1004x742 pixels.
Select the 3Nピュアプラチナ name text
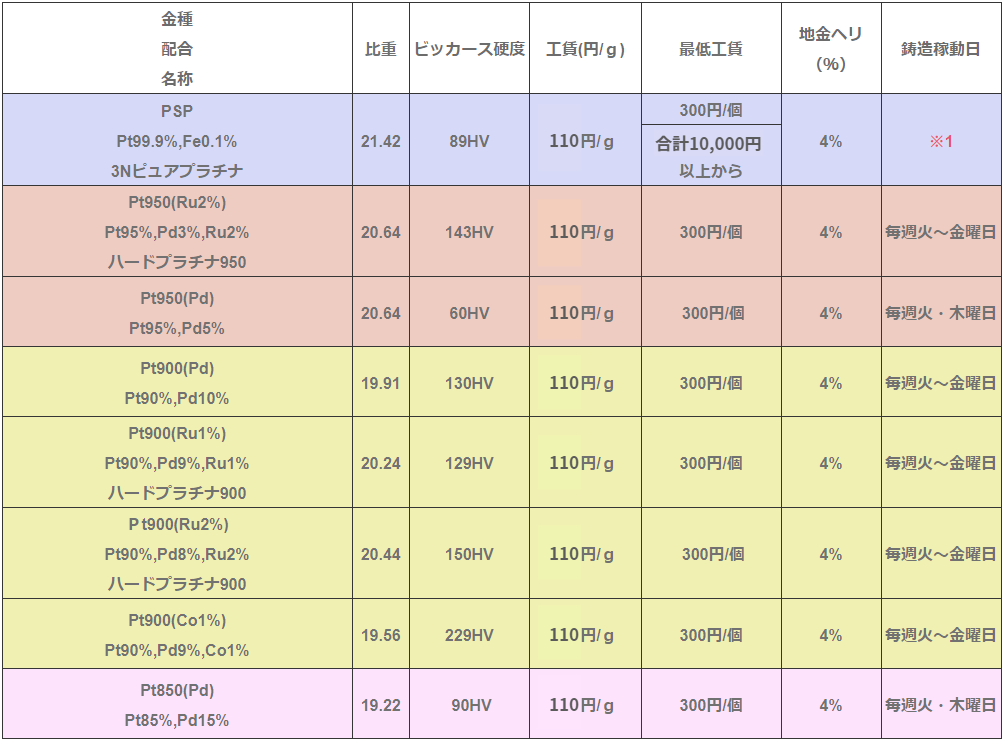click(x=177, y=171)
